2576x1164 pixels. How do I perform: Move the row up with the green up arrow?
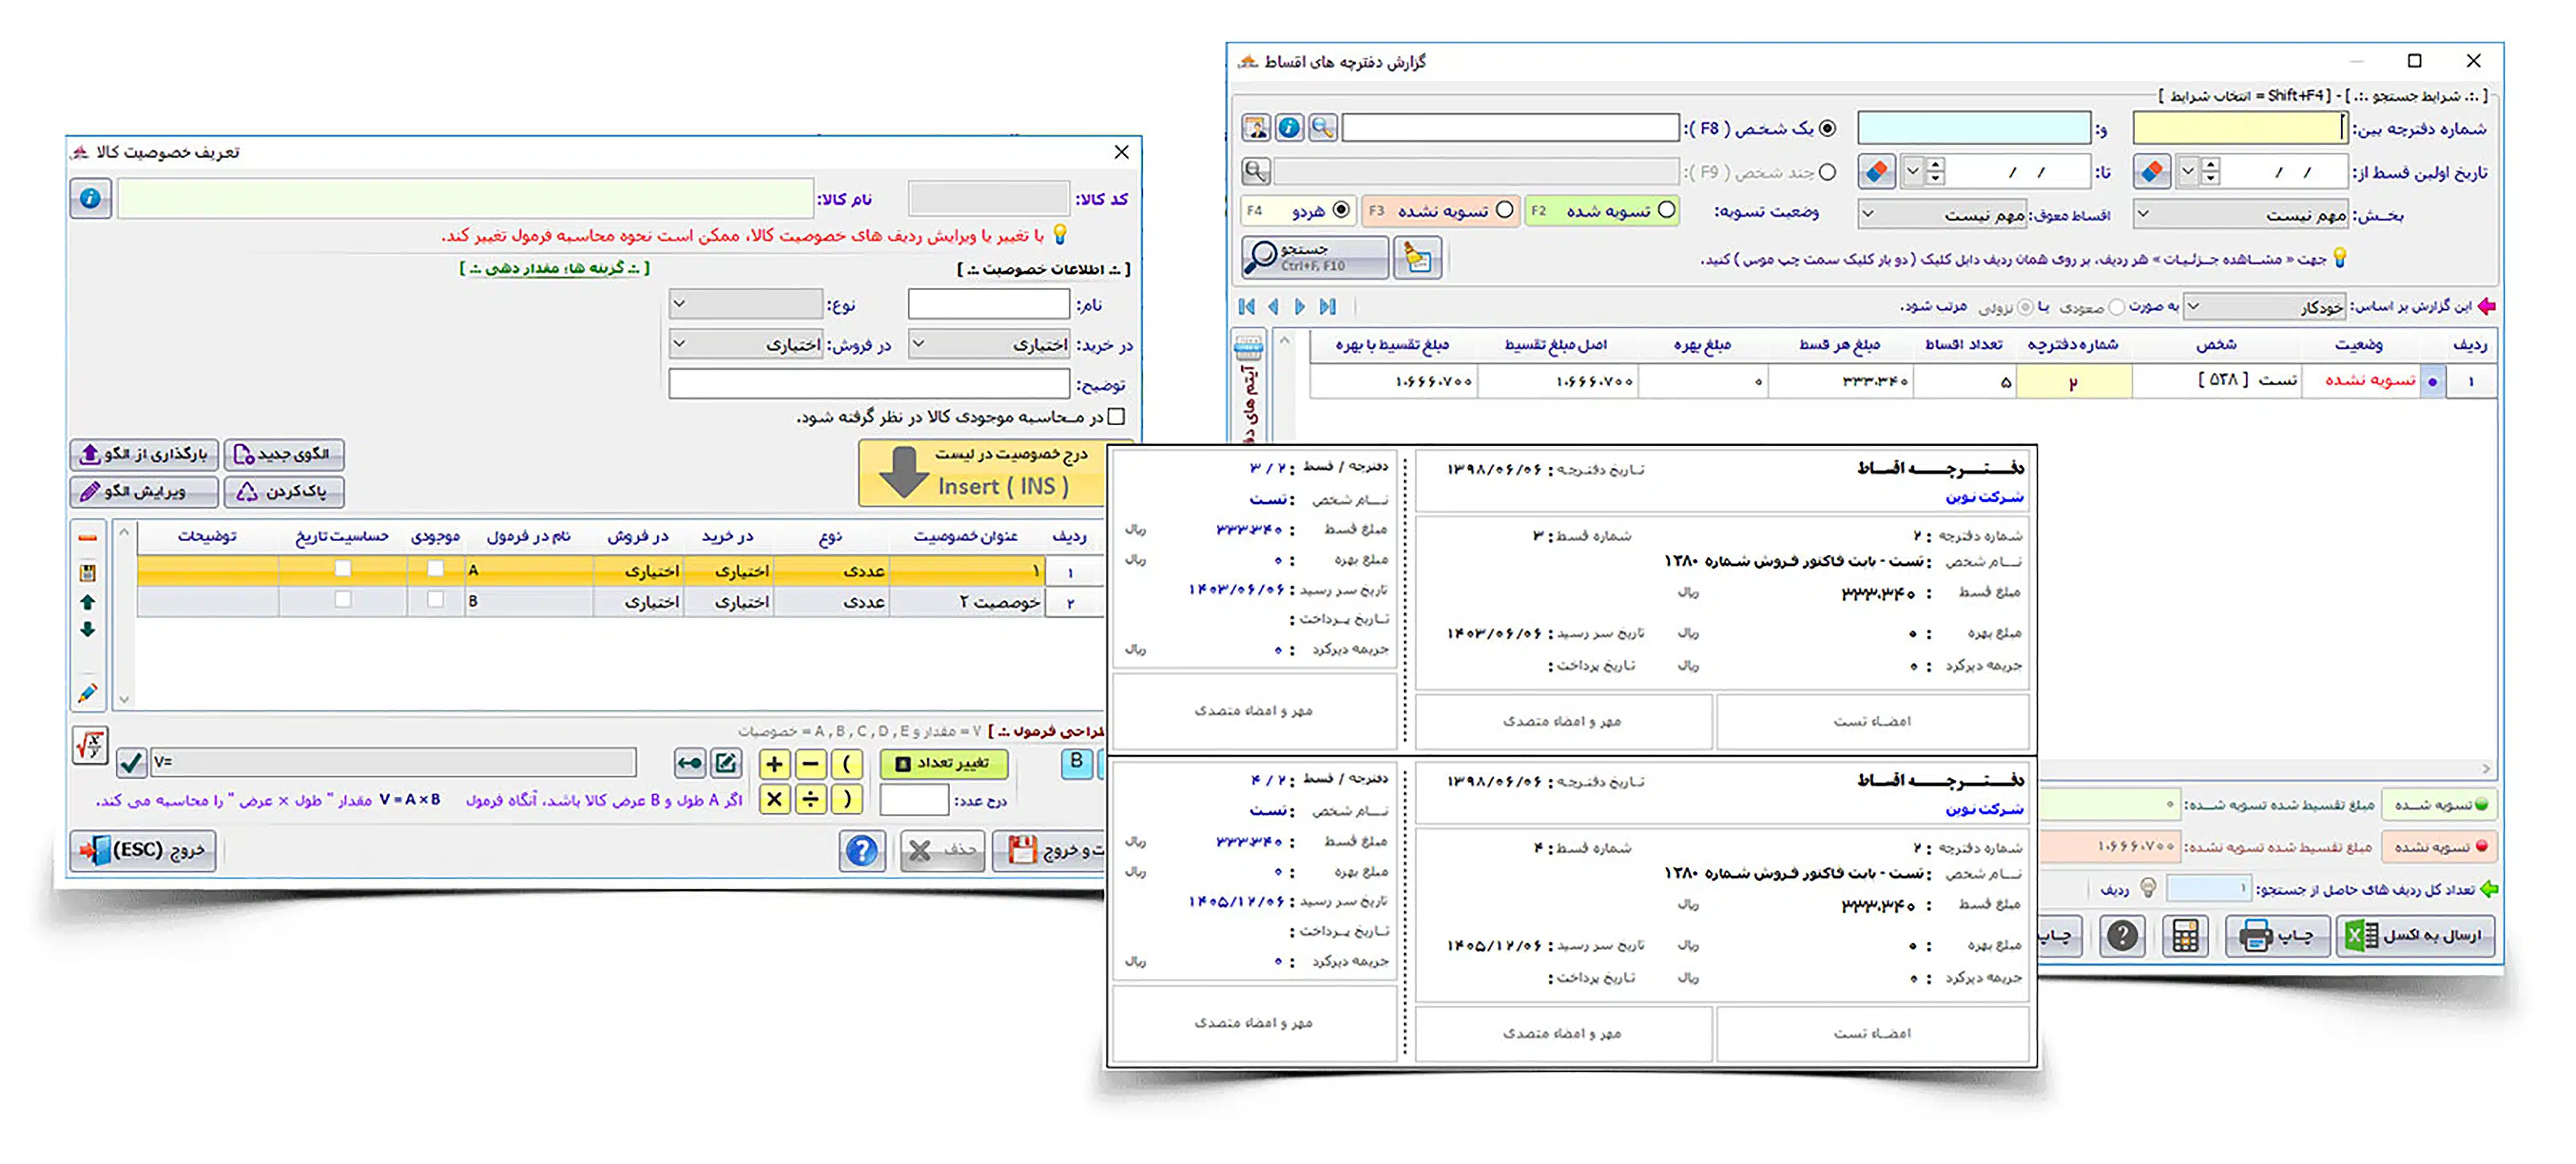tap(87, 601)
